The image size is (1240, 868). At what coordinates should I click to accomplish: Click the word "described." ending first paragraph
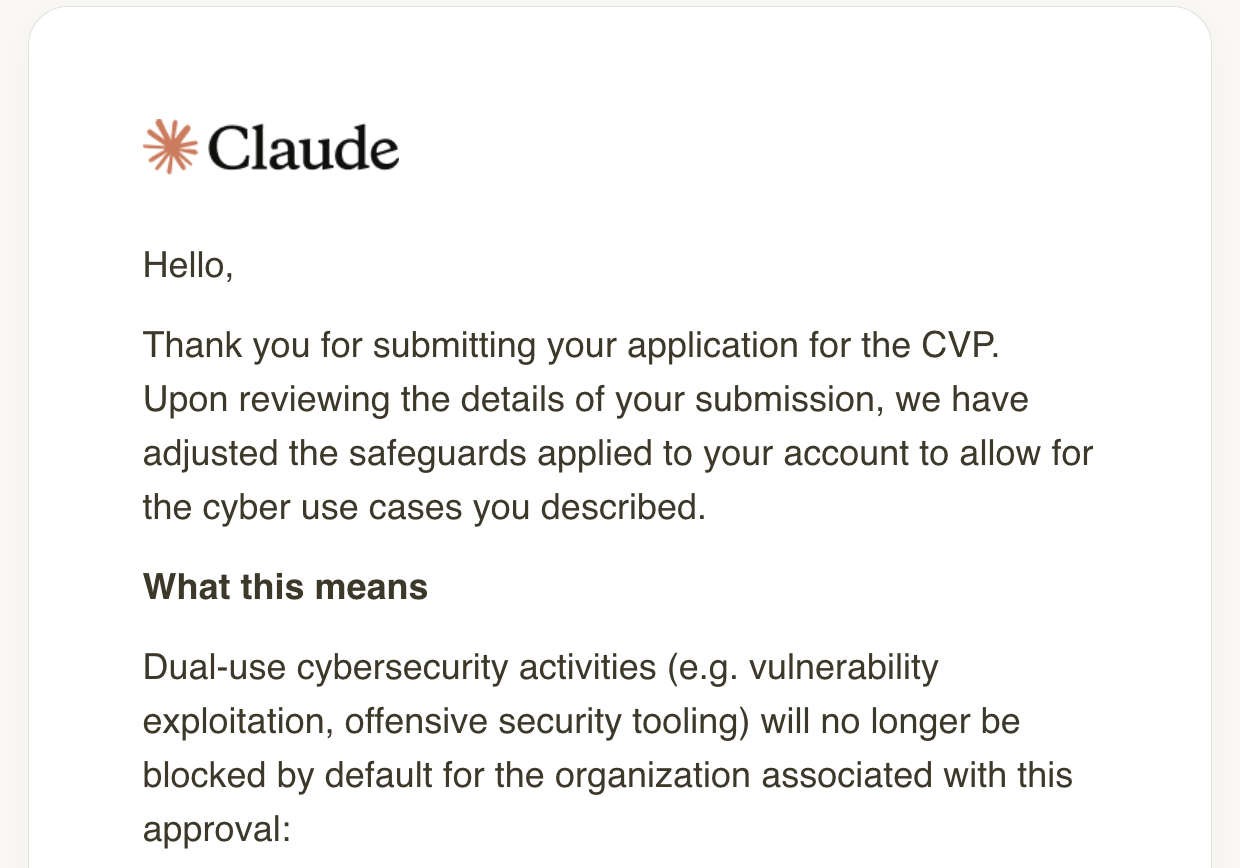point(623,507)
